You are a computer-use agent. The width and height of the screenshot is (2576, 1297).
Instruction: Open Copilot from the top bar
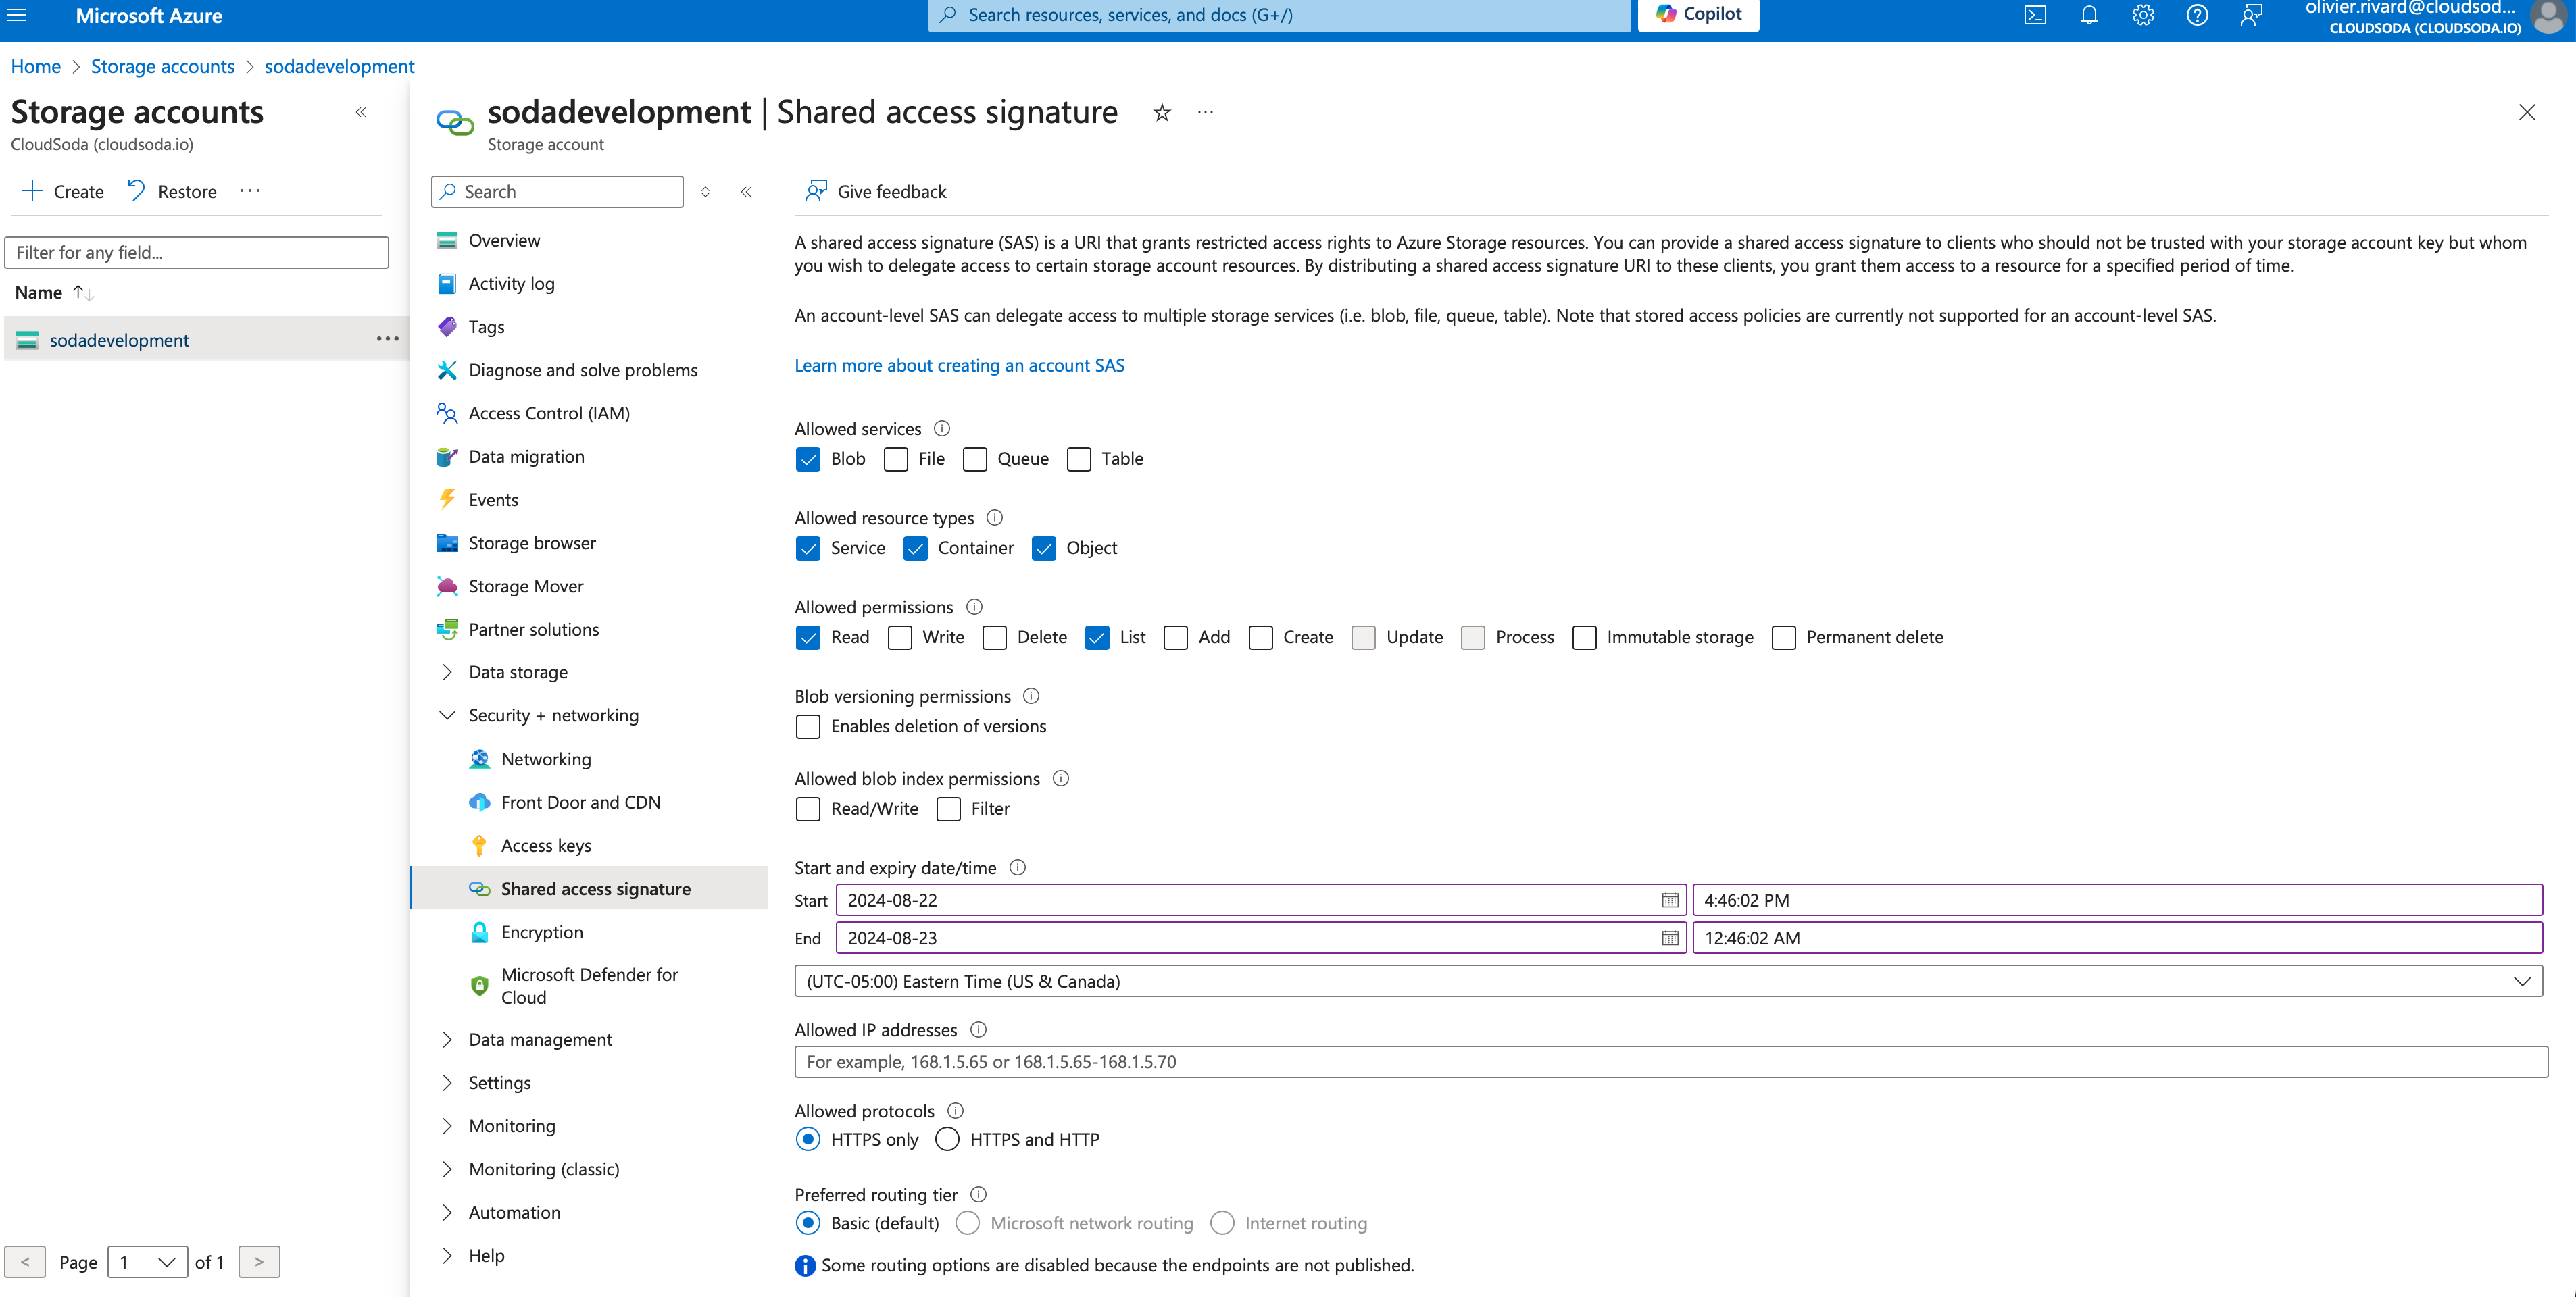tap(1698, 14)
